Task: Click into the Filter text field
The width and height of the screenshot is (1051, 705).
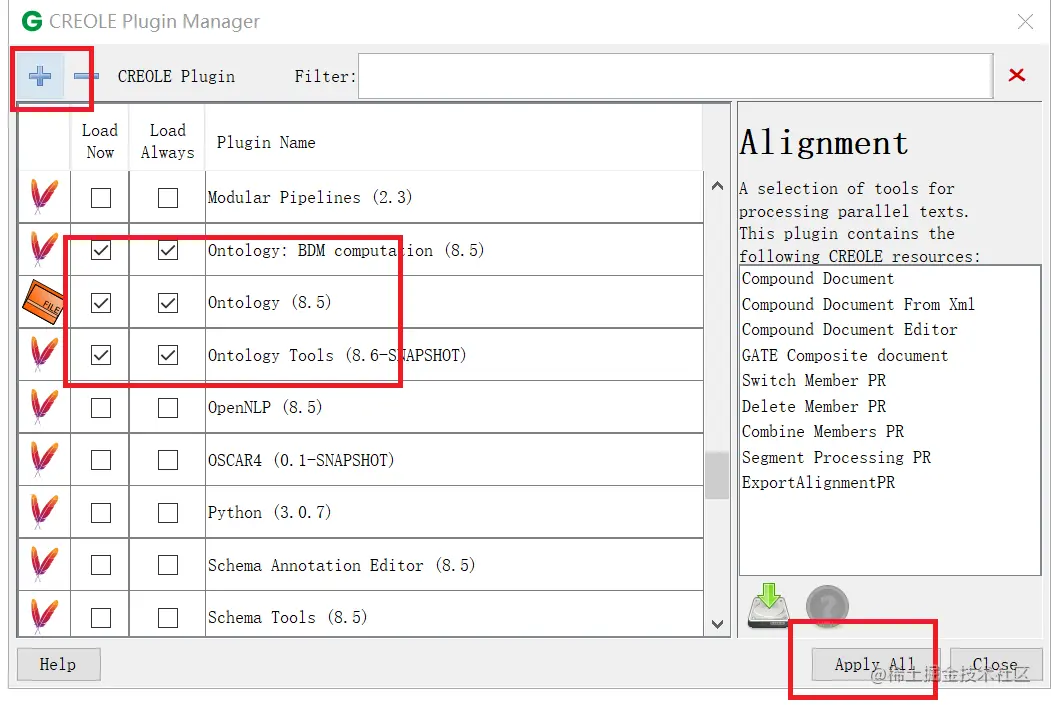Action: (676, 76)
